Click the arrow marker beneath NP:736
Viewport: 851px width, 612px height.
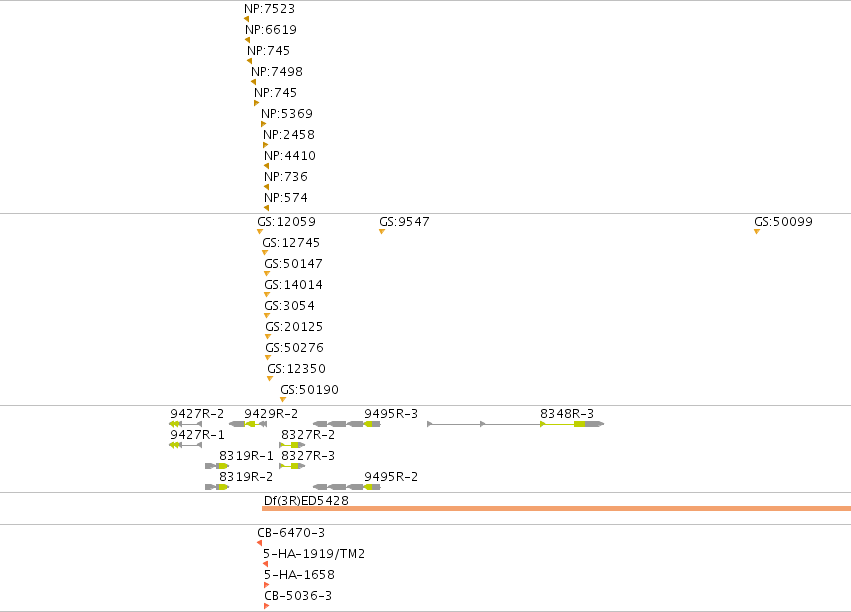(x=266, y=187)
